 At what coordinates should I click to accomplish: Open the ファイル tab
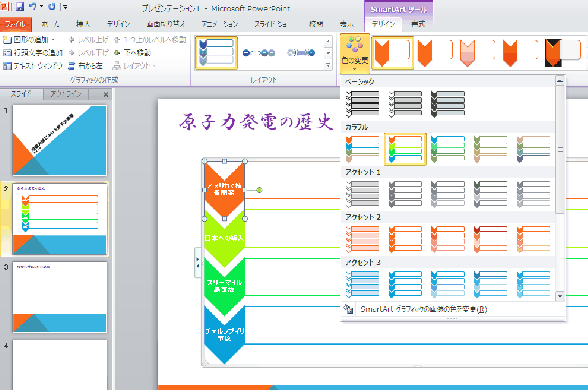click(x=15, y=24)
